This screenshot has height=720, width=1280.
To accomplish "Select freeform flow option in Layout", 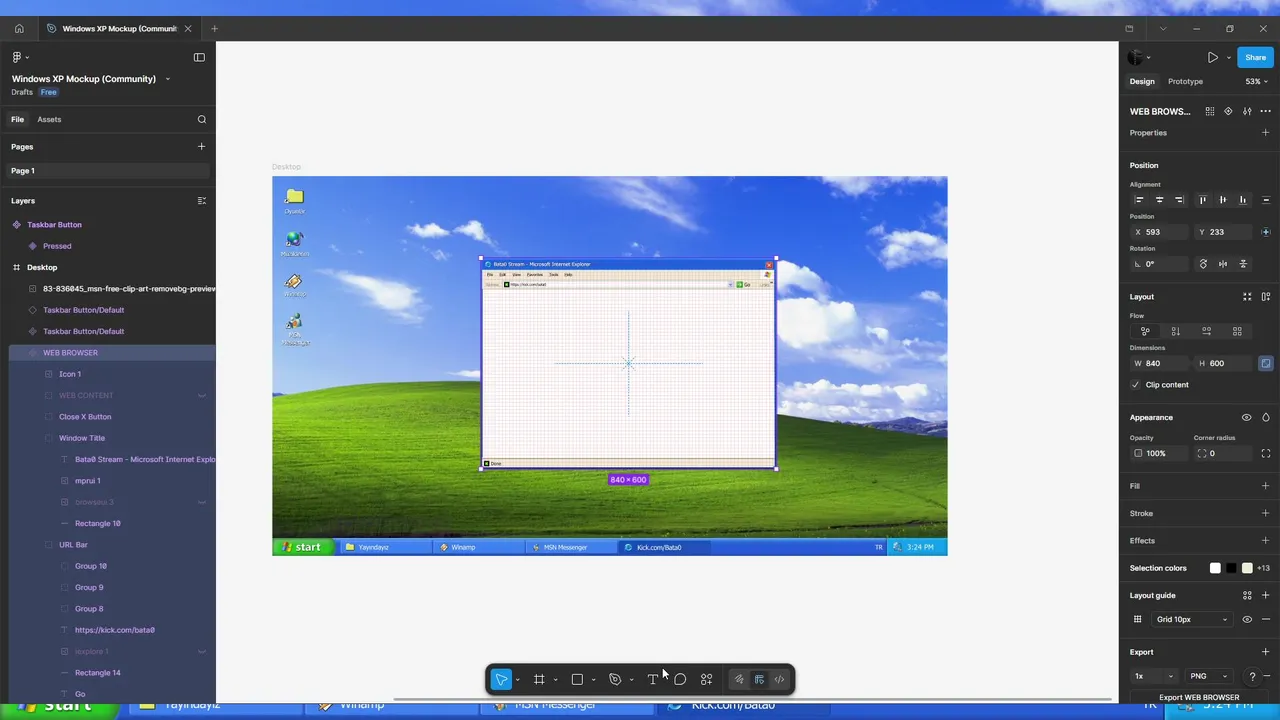I will tap(1145, 331).
